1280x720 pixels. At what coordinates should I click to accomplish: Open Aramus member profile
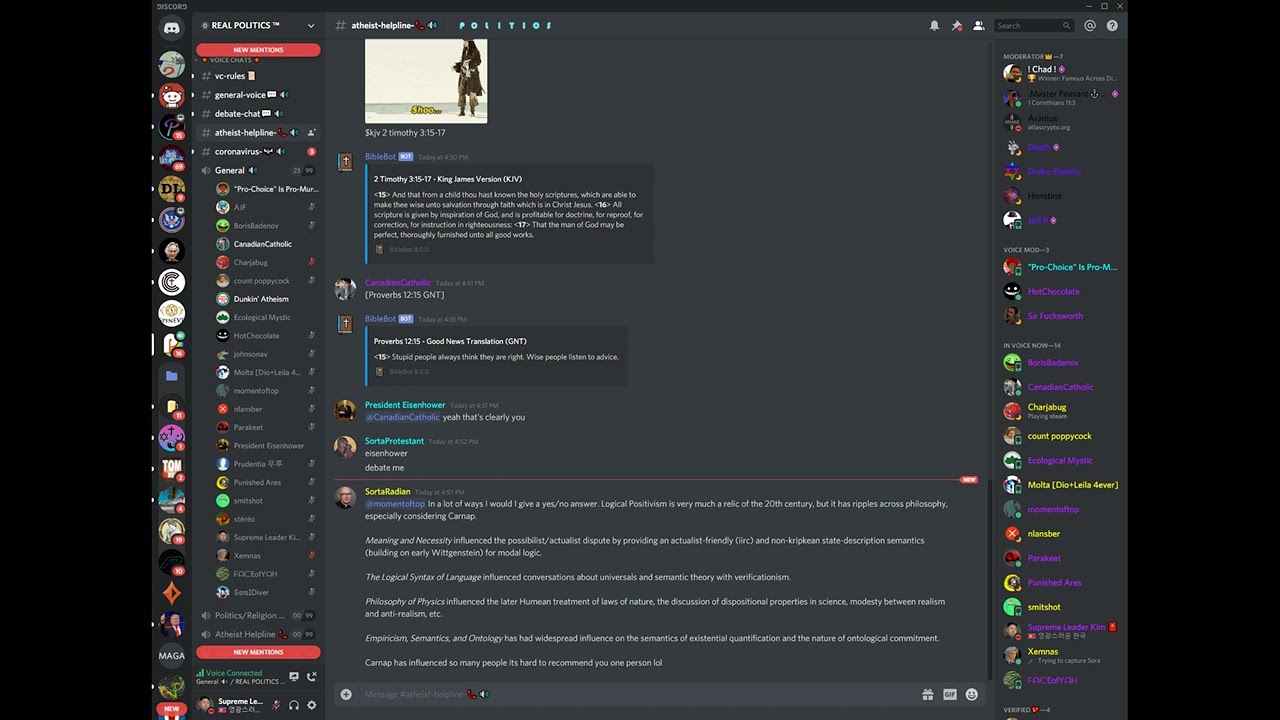point(1060,122)
